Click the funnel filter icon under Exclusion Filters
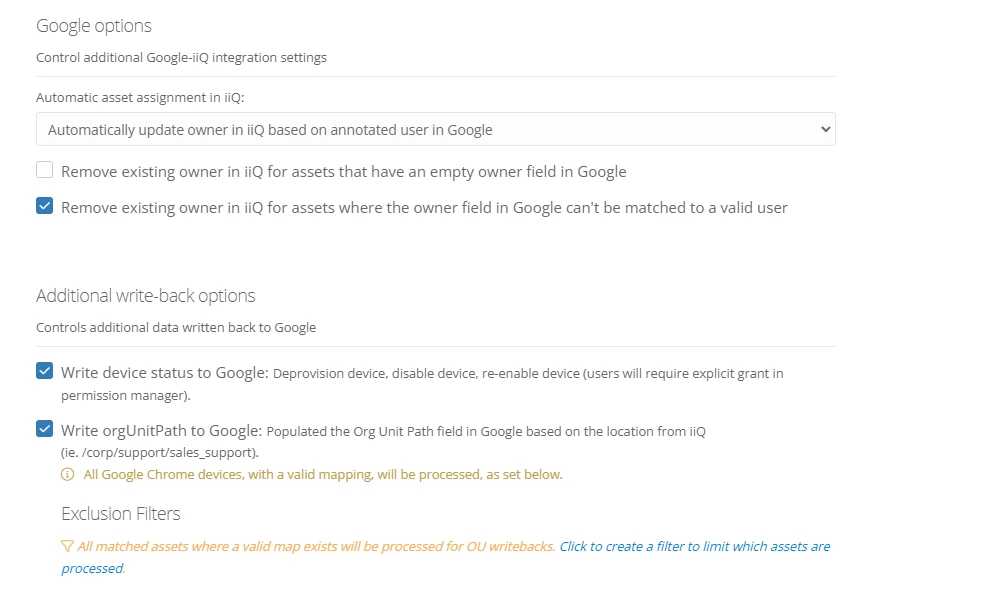 tap(67, 547)
